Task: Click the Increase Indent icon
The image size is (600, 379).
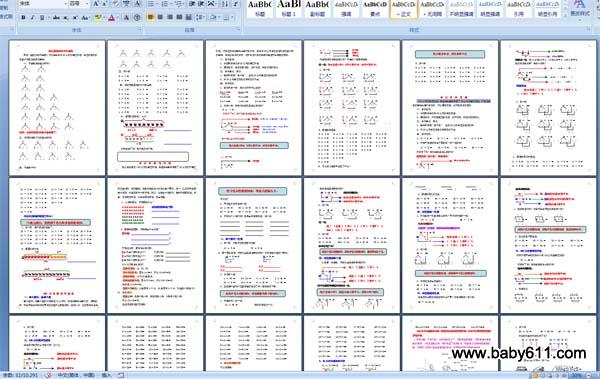Action: [x=201, y=4]
